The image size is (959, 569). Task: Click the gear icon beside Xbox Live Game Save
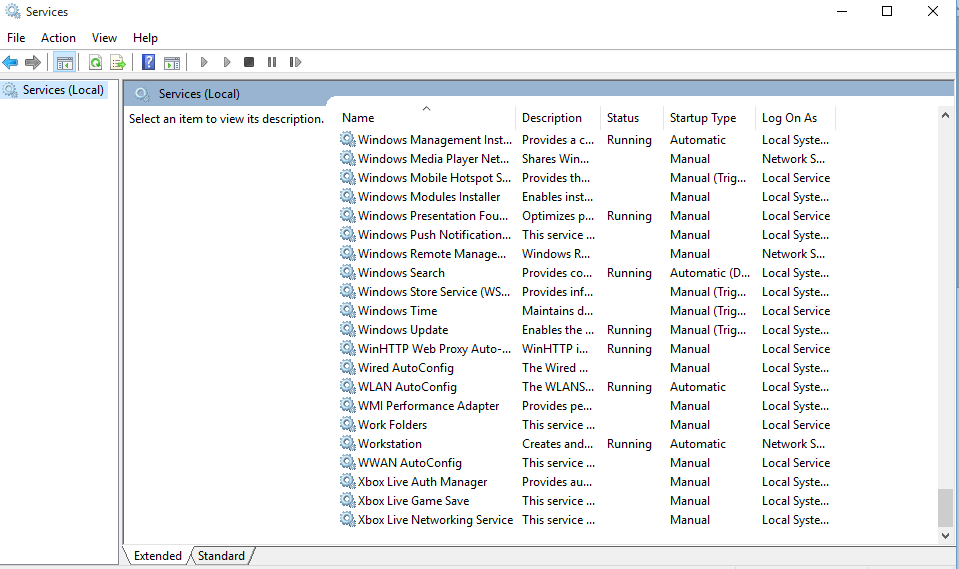348,500
